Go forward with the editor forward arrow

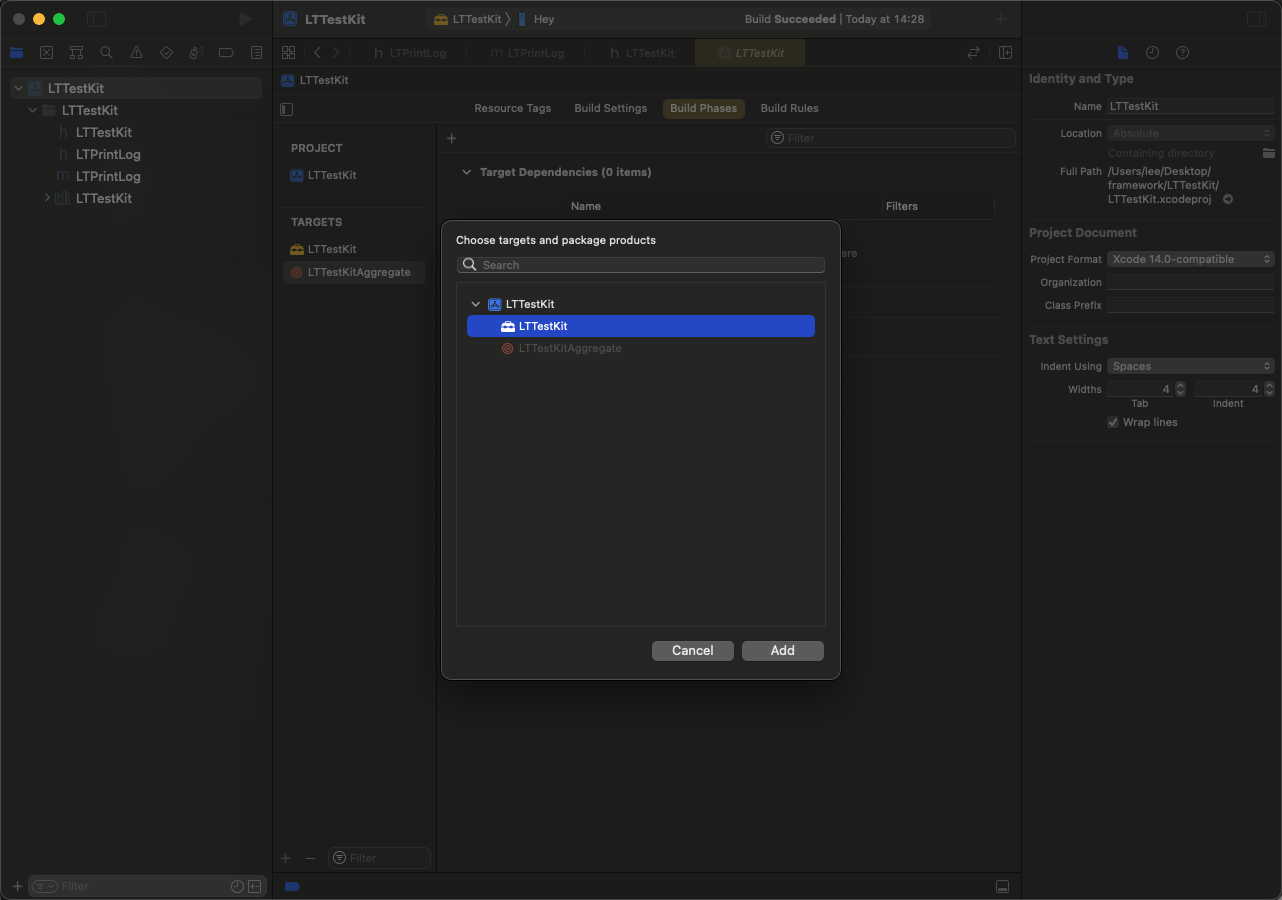pos(336,53)
